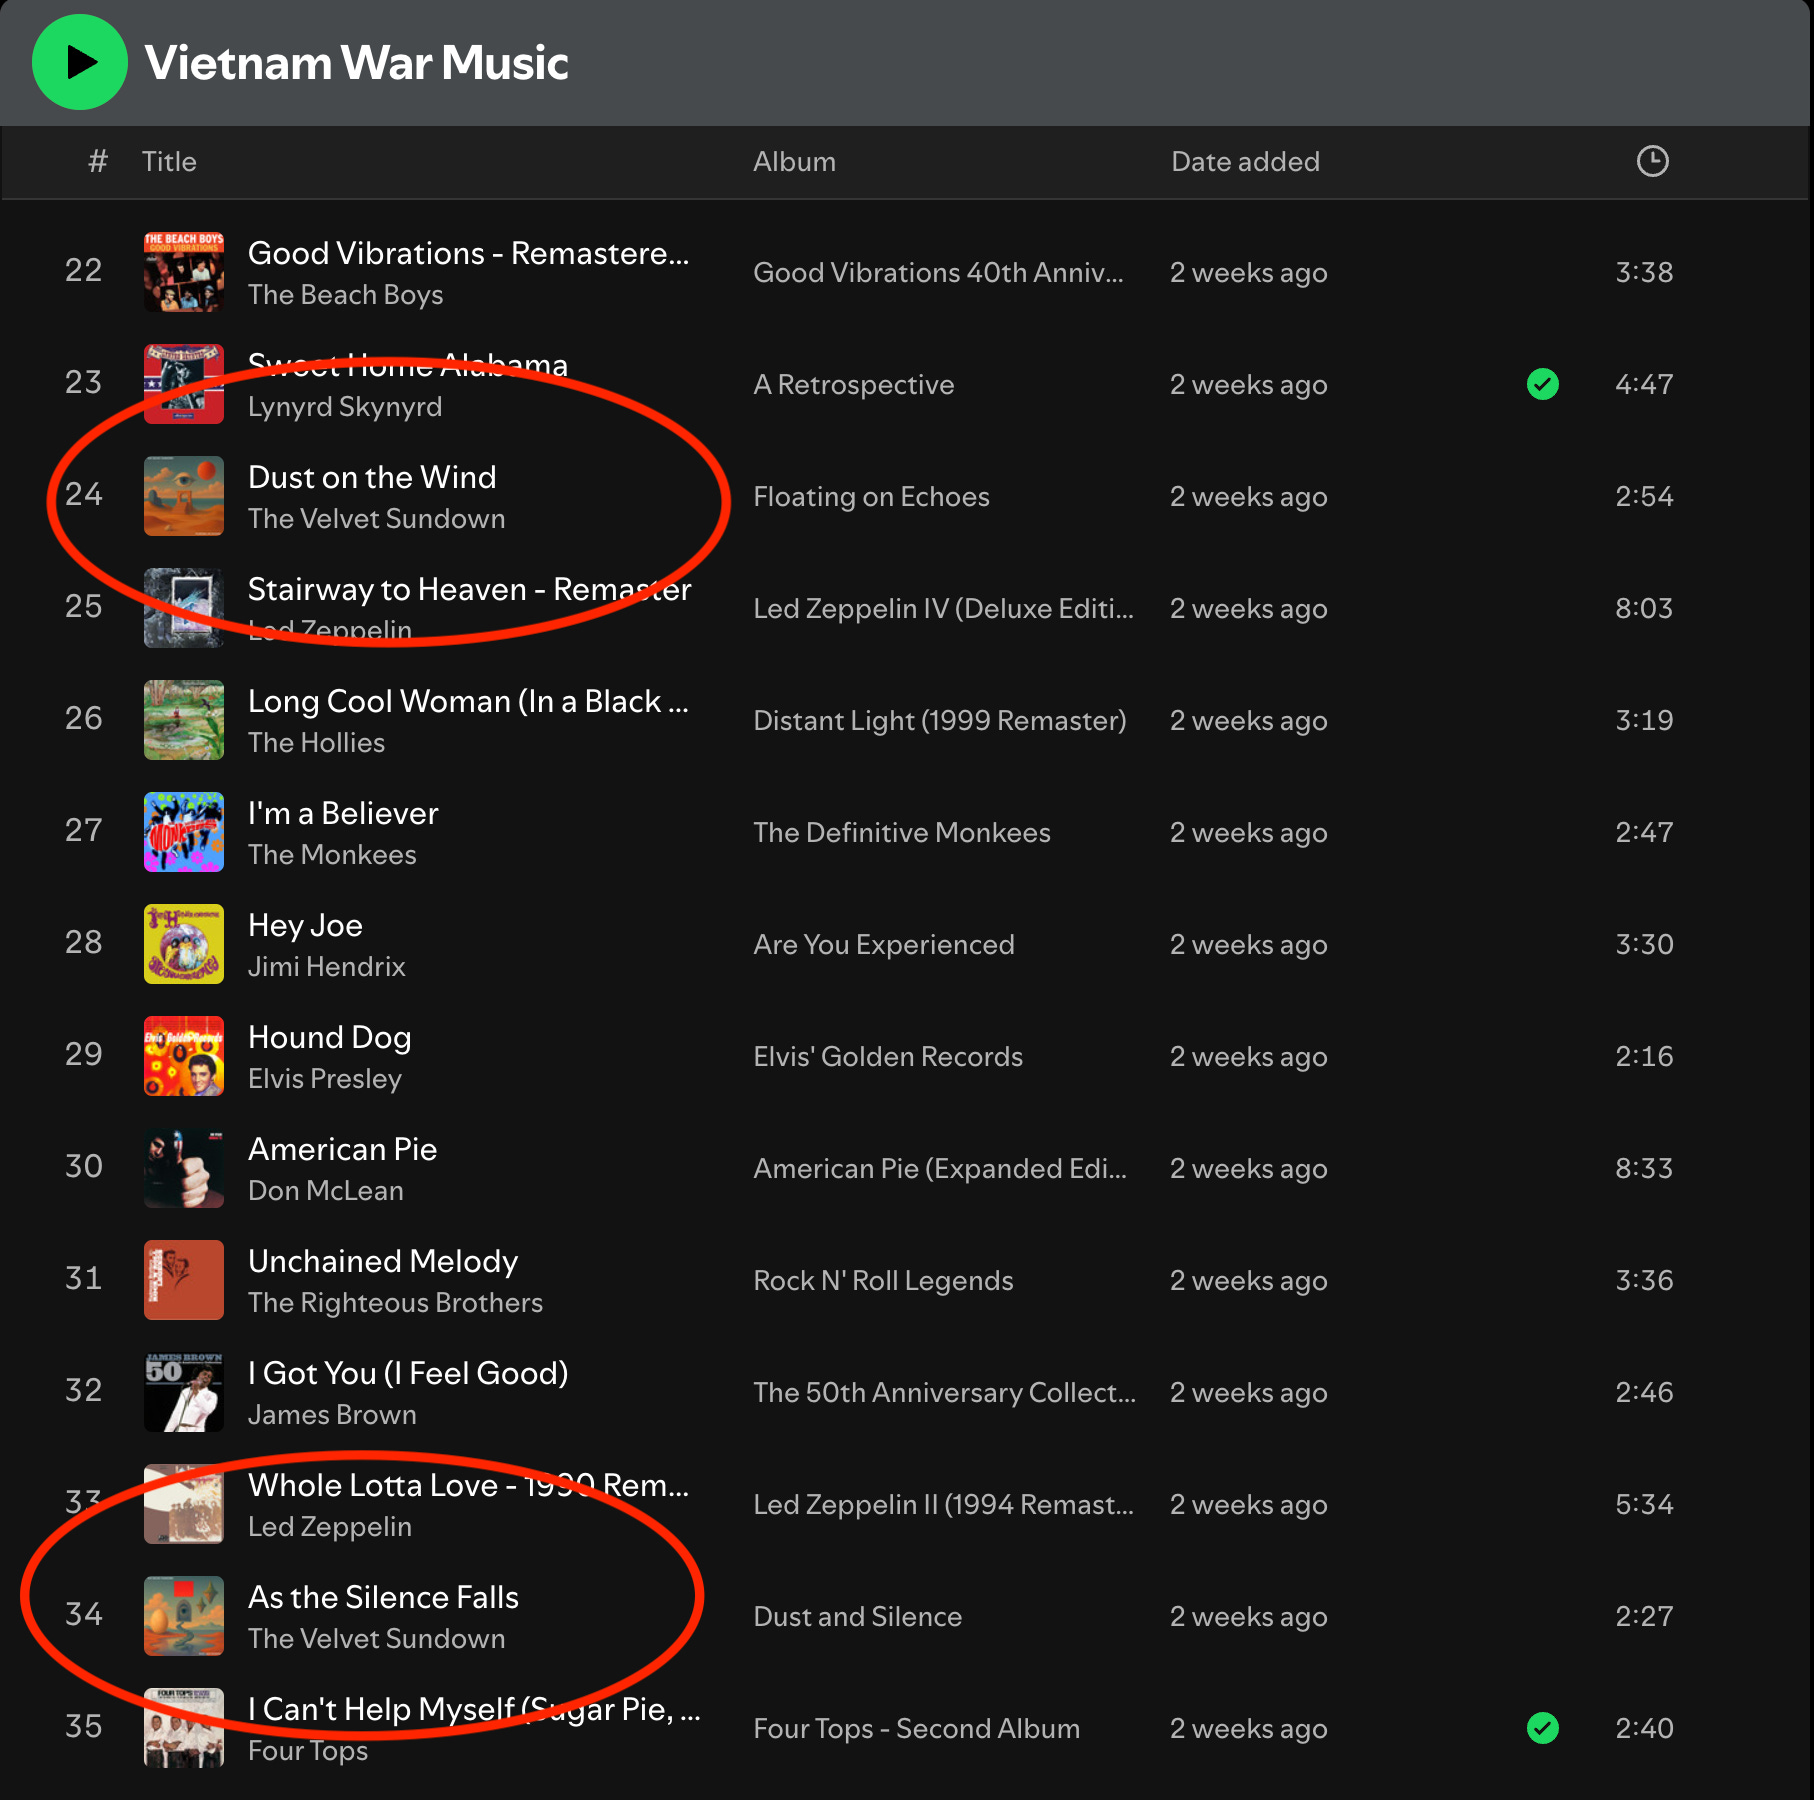1814x1800 pixels.
Task: Click Whole Lotta Love album art thumbnail
Action: click(x=184, y=1504)
